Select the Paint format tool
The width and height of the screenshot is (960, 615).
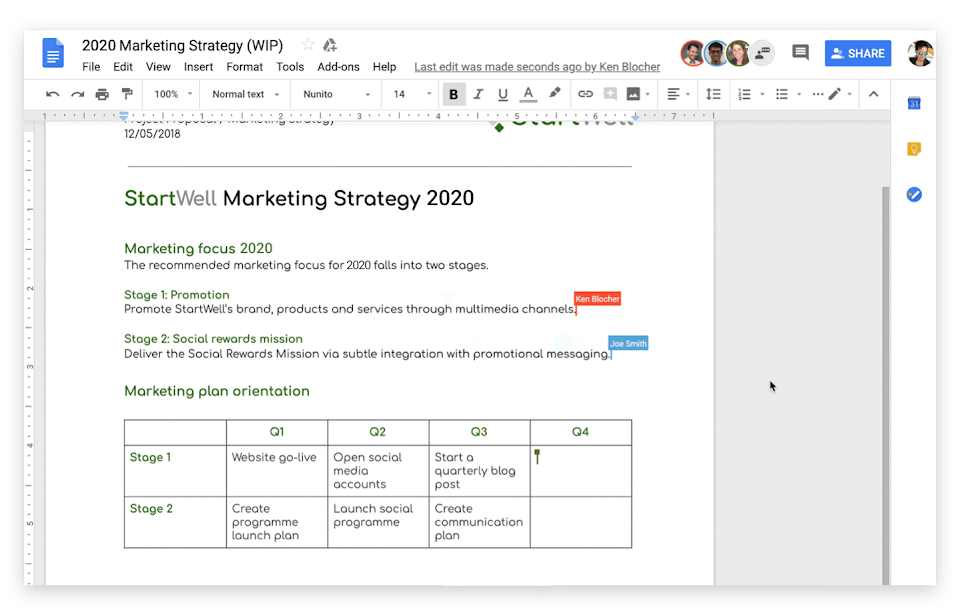pyautogui.click(x=127, y=94)
